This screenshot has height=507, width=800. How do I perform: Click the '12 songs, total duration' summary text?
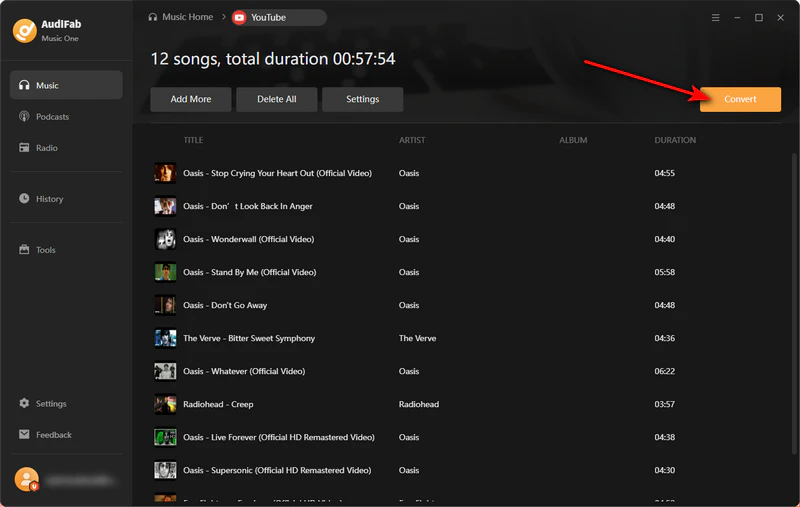point(273,59)
